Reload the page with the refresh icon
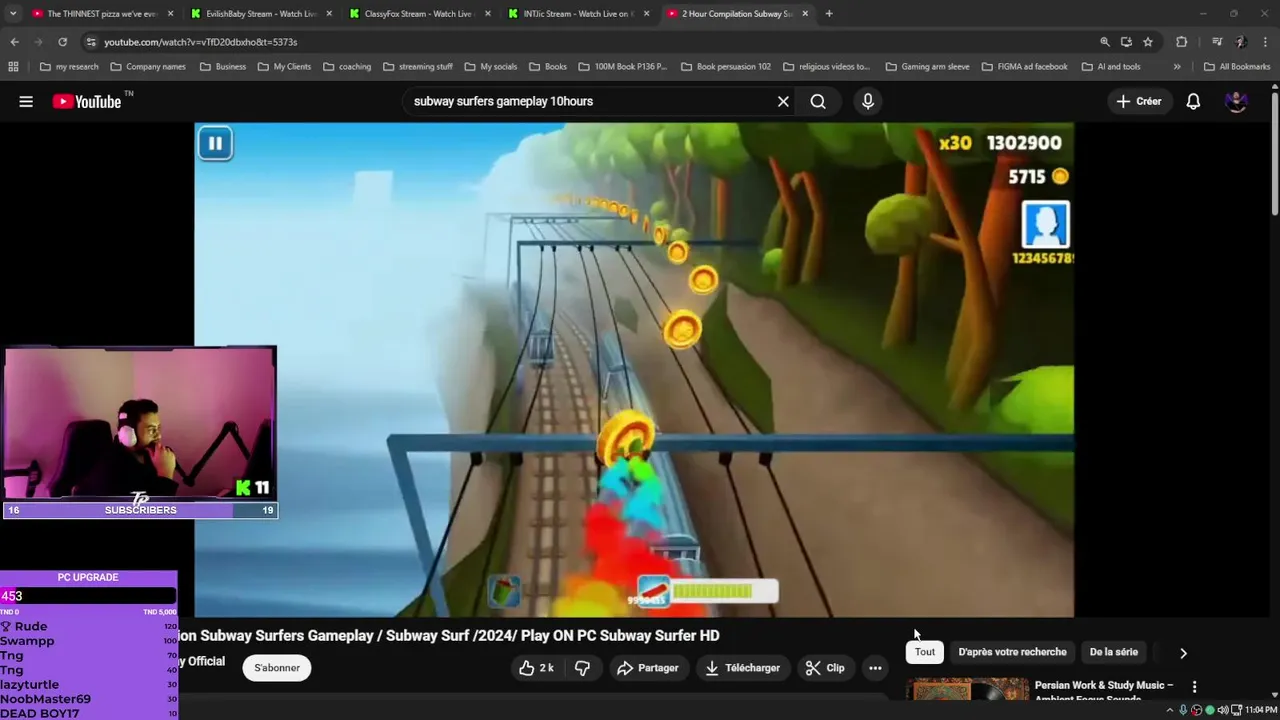 [62, 42]
